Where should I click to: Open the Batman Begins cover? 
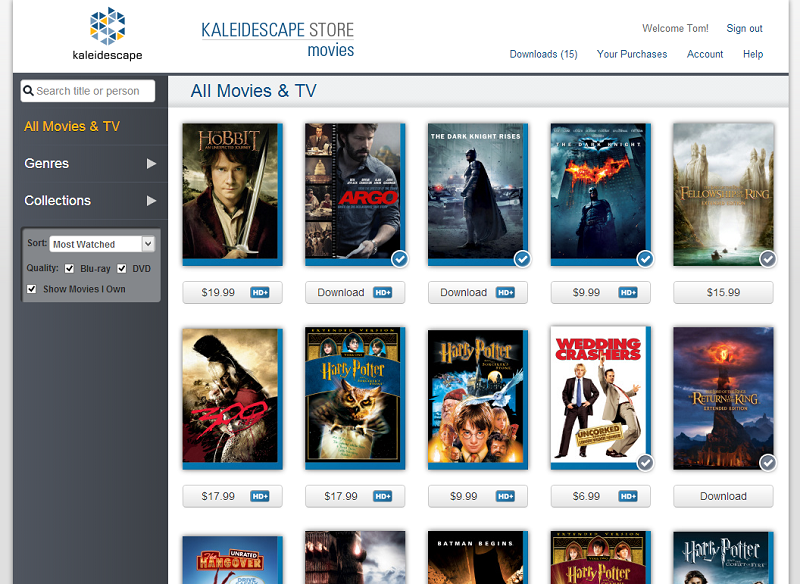point(478,557)
